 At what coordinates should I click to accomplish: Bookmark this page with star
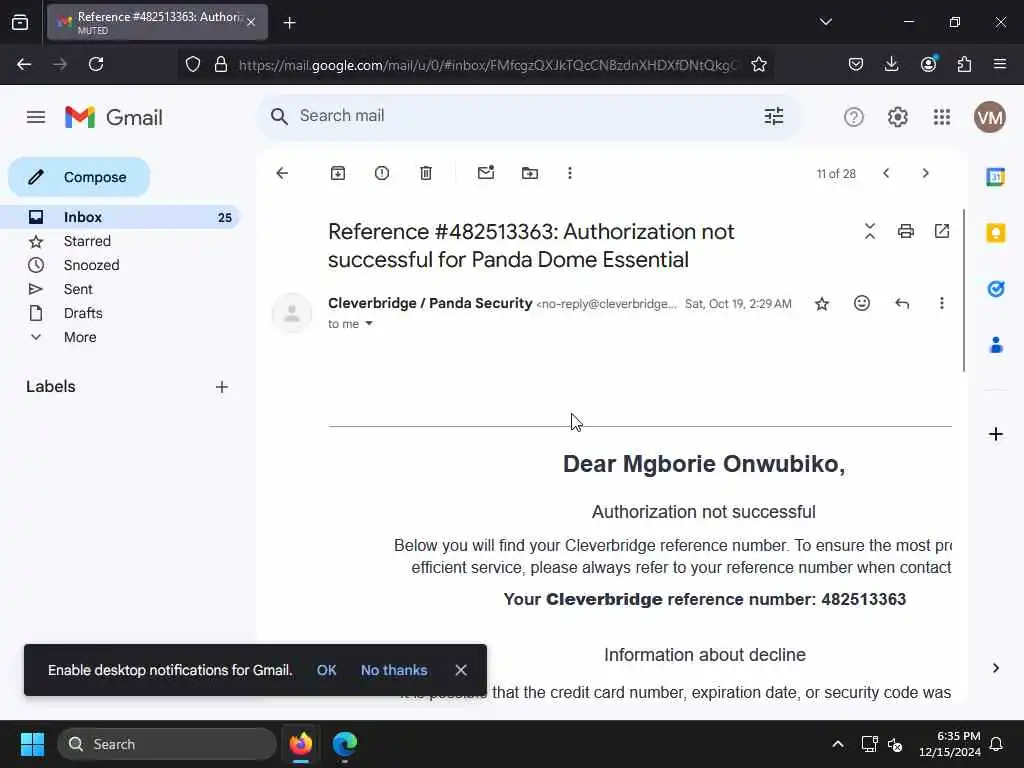coord(759,64)
